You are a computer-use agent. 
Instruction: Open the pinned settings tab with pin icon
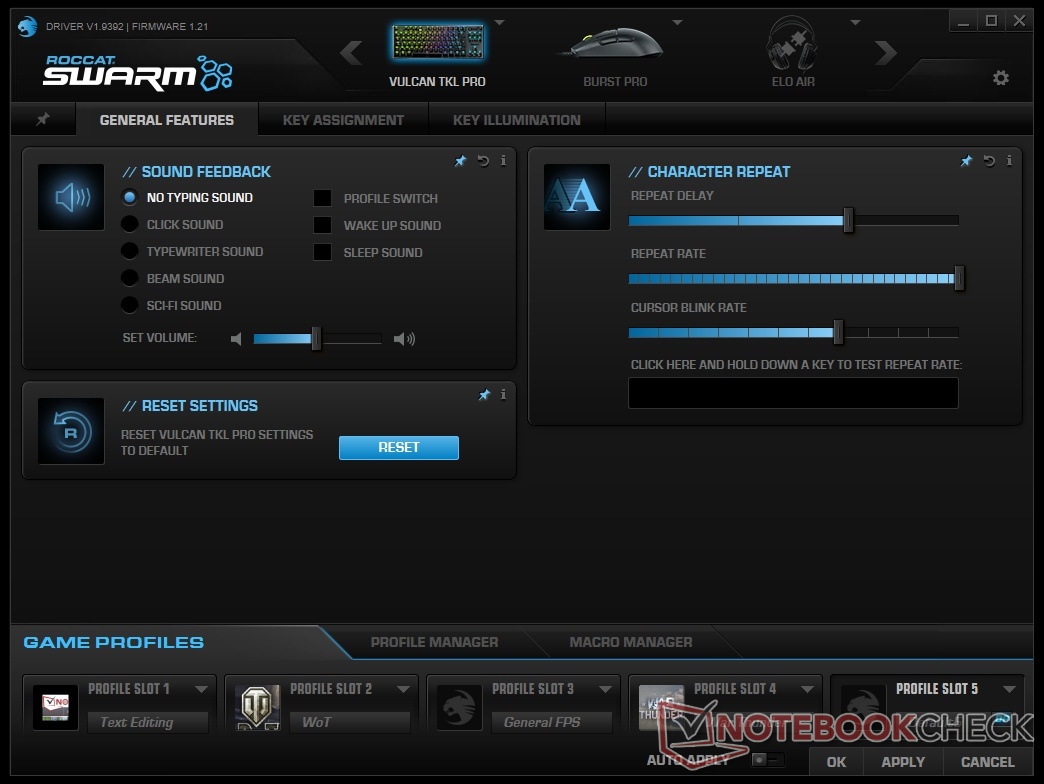[x=43, y=119]
